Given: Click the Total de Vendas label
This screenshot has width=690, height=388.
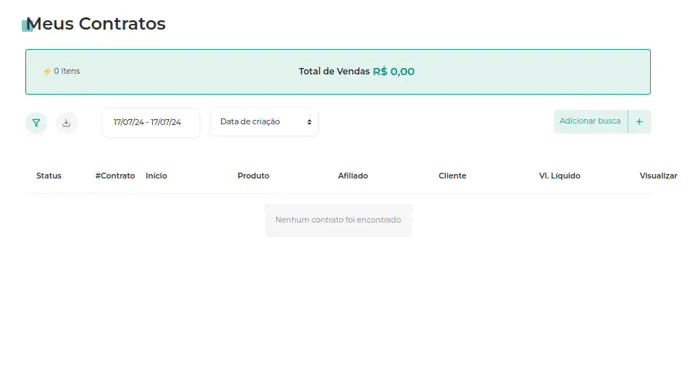Looking at the screenshot, I should [x=334, y=71].
